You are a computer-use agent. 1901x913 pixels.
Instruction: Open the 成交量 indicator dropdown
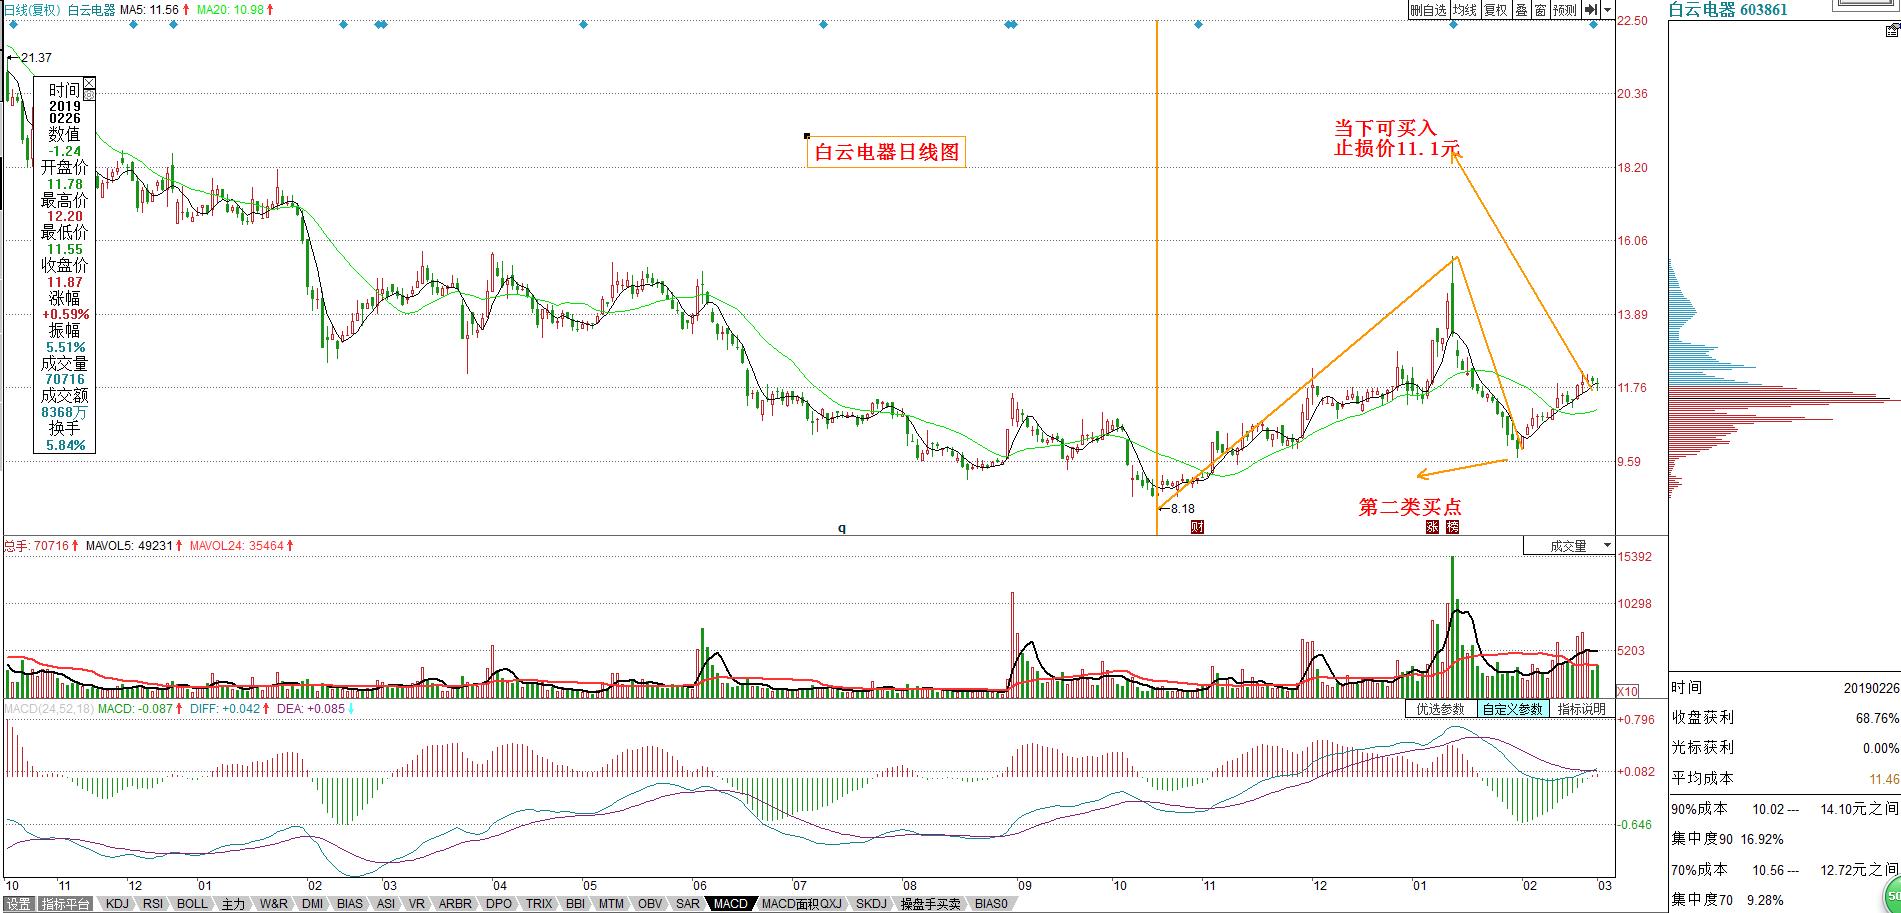point(1568,546)
